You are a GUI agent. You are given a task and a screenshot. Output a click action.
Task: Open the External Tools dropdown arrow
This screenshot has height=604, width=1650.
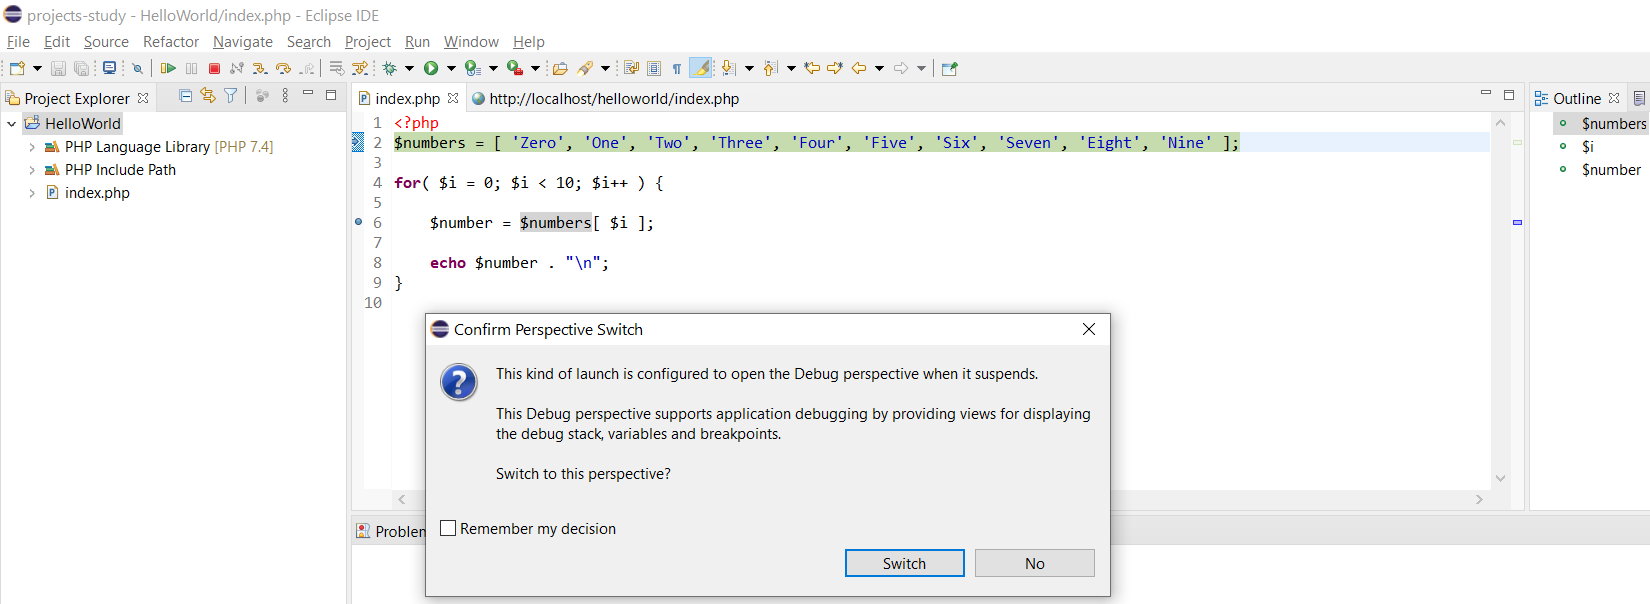tap(535, 68)
